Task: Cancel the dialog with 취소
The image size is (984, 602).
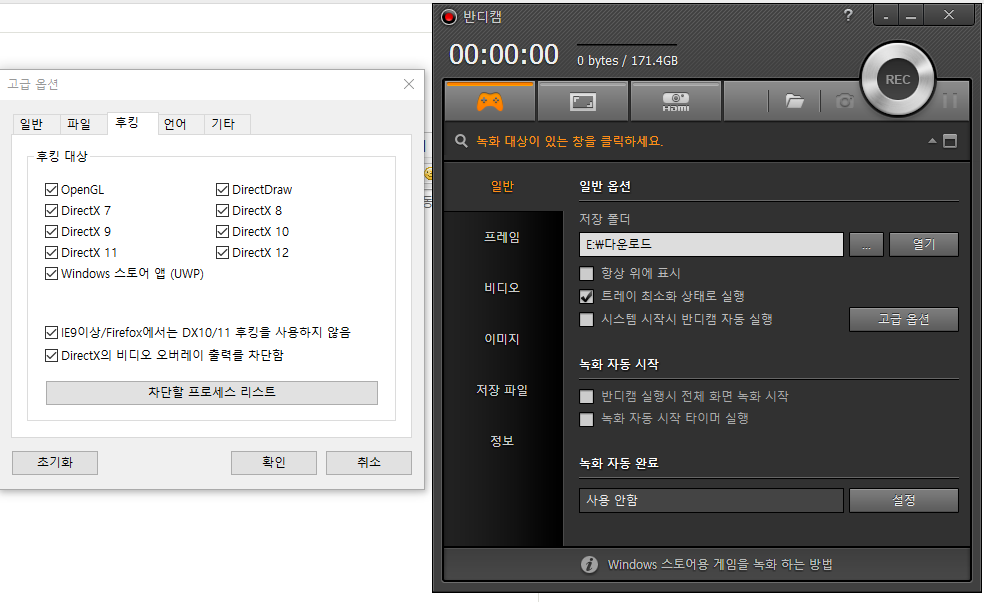Action: pos(369,463)
